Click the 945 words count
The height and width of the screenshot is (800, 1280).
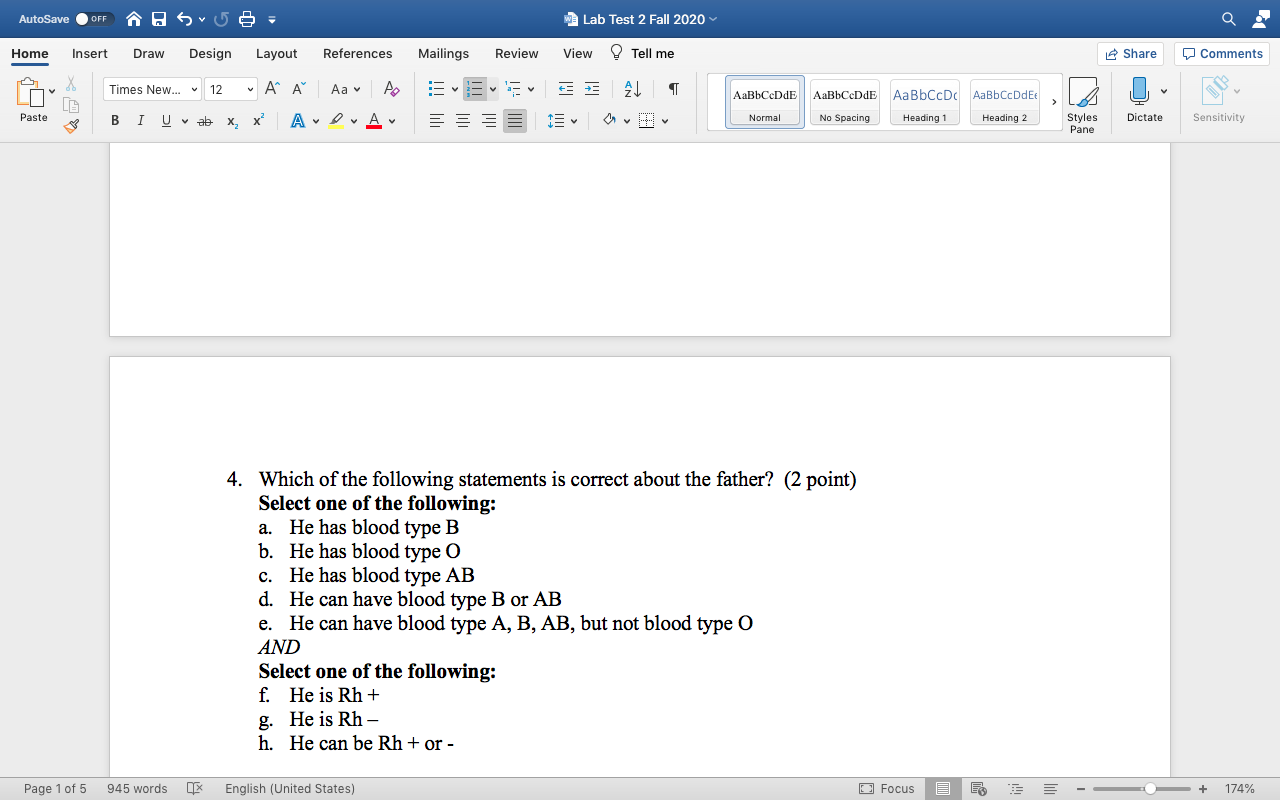click(x=137, y=788)
